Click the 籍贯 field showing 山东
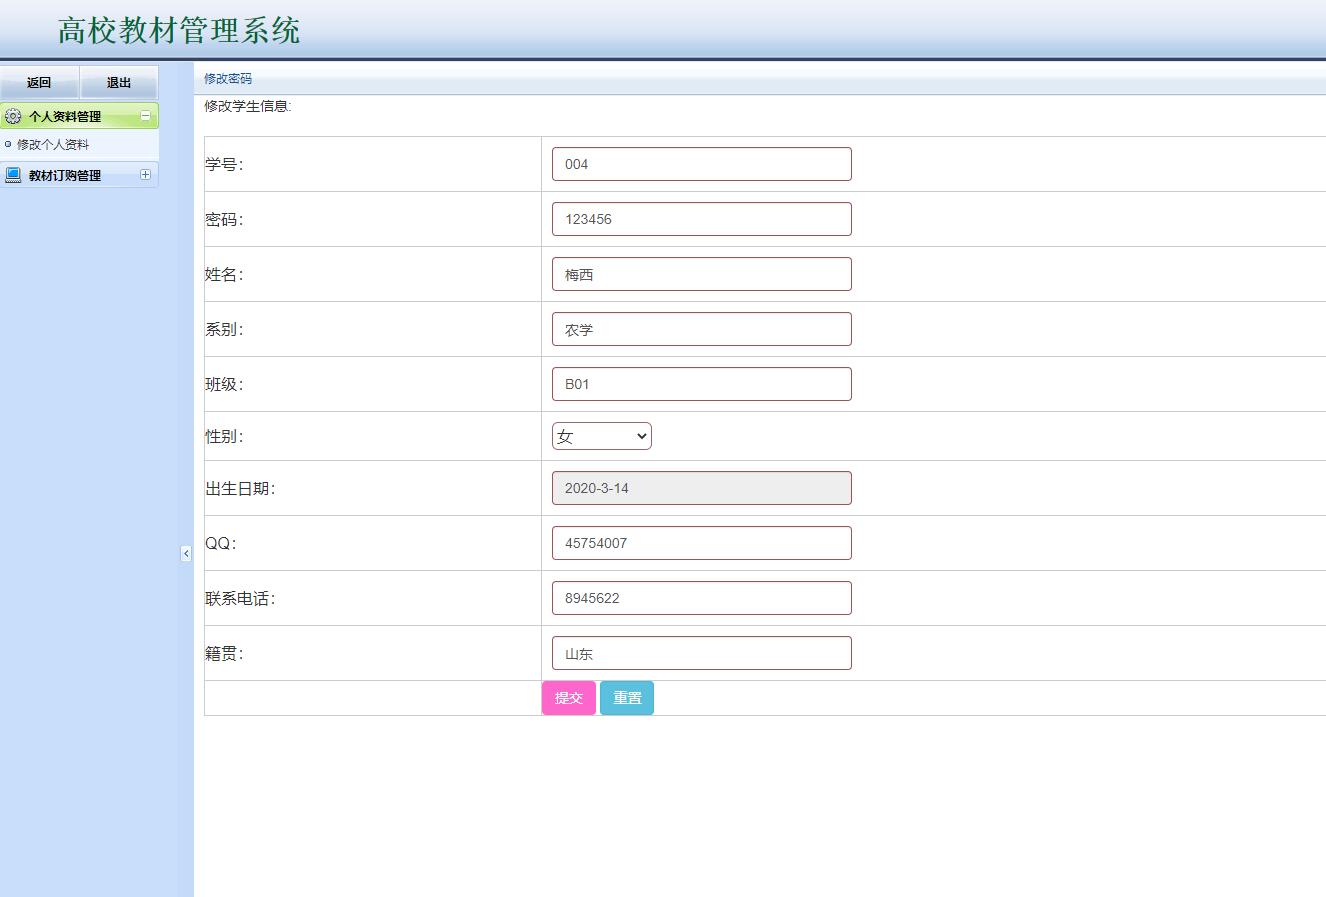The image size is (1326, 897). [x=701, y=652]
